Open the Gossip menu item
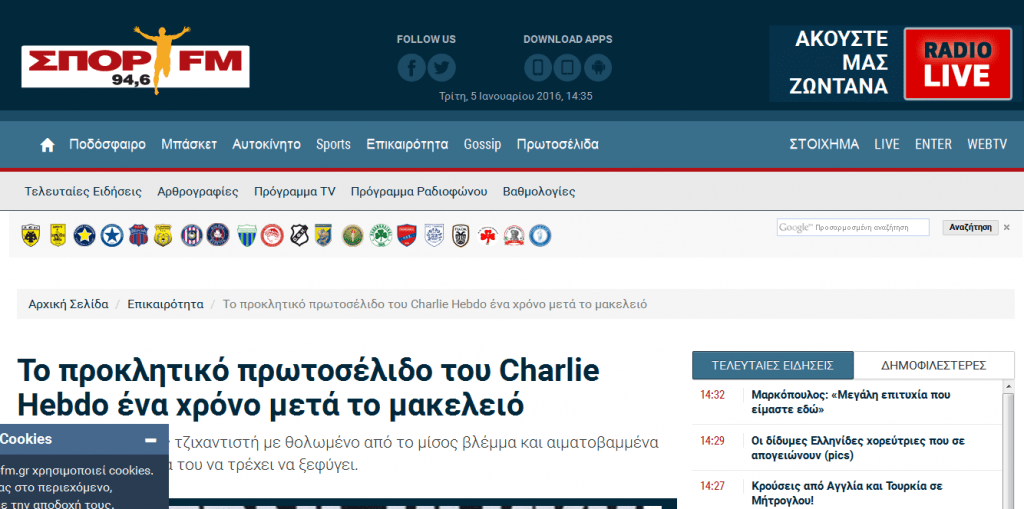Screen dimensions: 1024x509 483,144
